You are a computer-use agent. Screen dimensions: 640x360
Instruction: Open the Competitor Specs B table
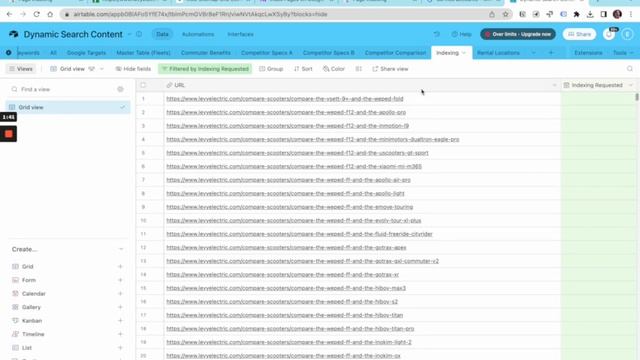[329, 53]
